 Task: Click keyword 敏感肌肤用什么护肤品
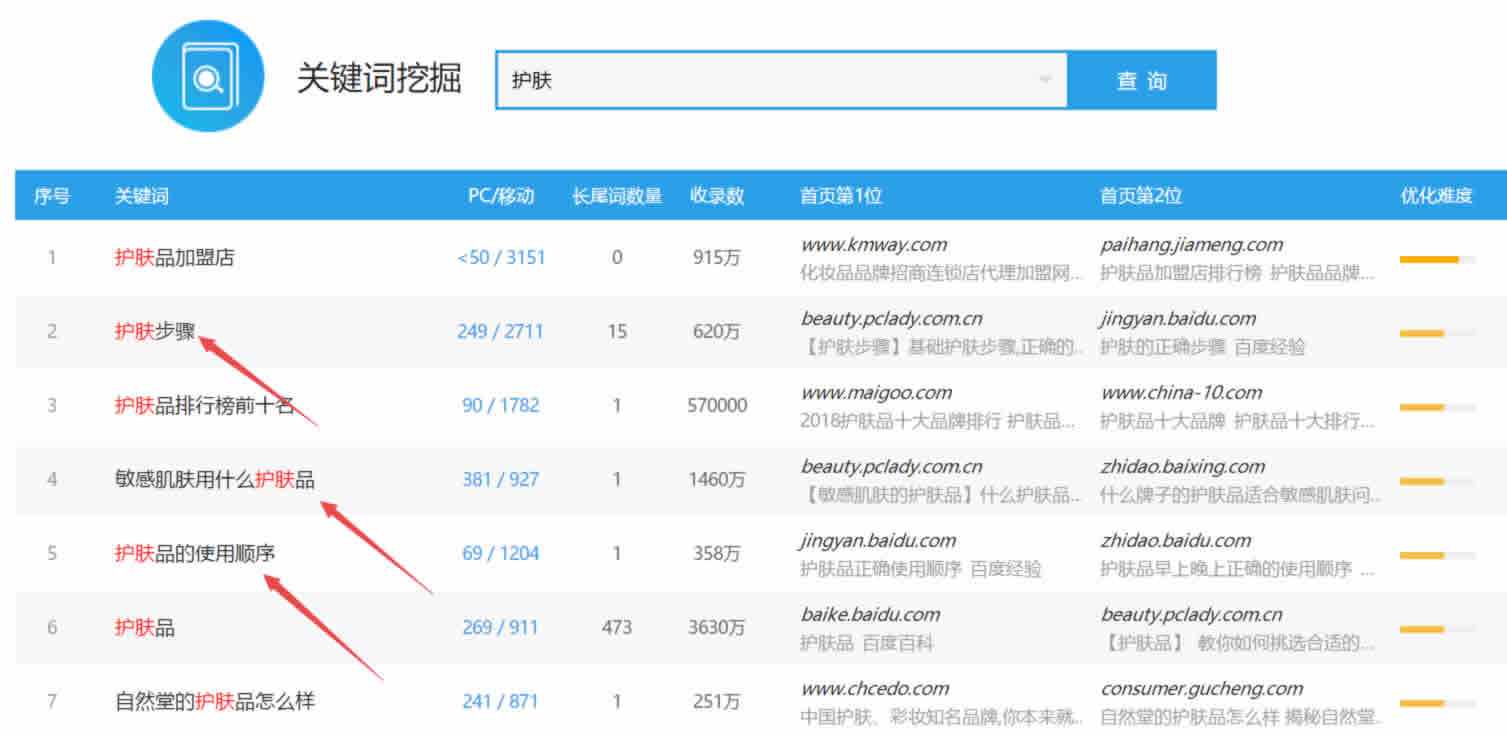coord(214,480)
